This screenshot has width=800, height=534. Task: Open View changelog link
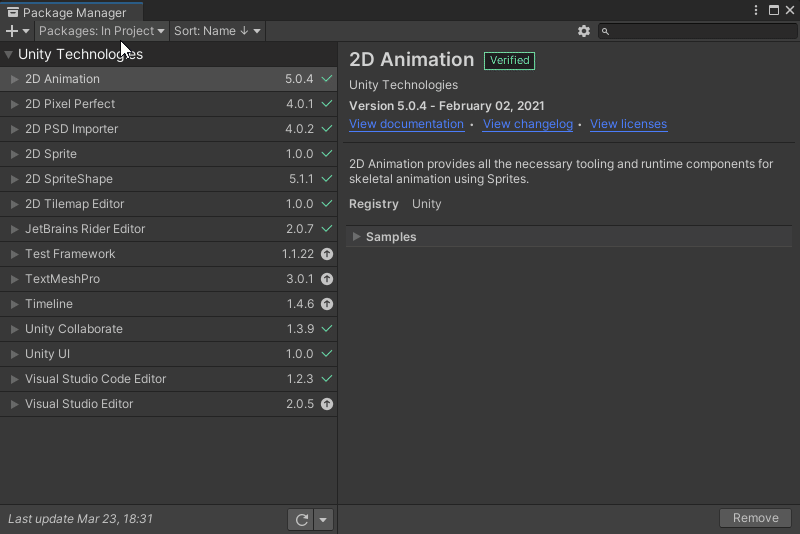pyautogui.click(x=528, y=124)
